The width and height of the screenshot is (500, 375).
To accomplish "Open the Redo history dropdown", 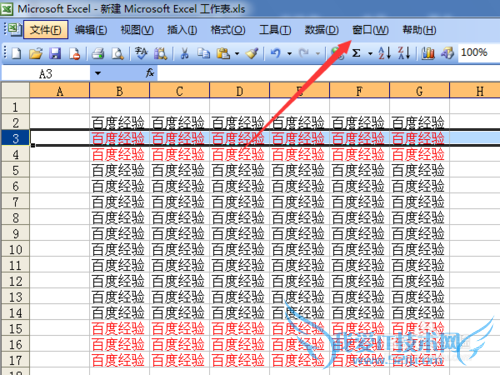I will tap(318, 53).
